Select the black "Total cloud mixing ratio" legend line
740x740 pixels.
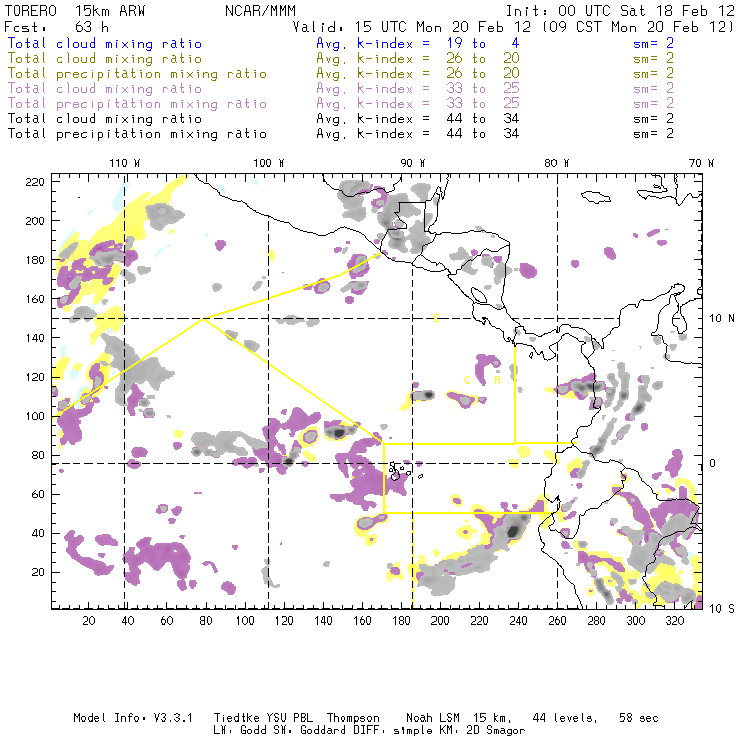[x=105, y=119]
